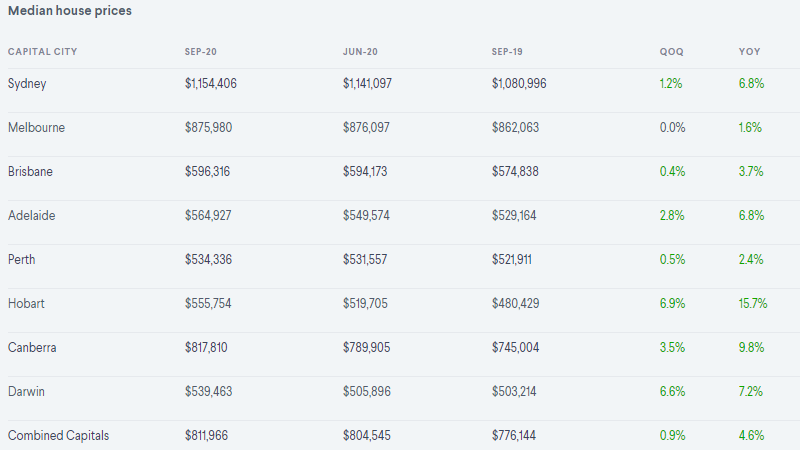The image size is (800, 450).
Task: Select the Combined Capitals row label
Action: point(59,436)
